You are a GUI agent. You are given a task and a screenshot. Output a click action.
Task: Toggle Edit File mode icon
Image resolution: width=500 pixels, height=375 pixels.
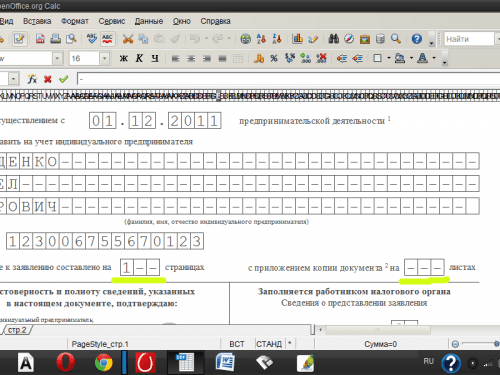coord(19,39)
